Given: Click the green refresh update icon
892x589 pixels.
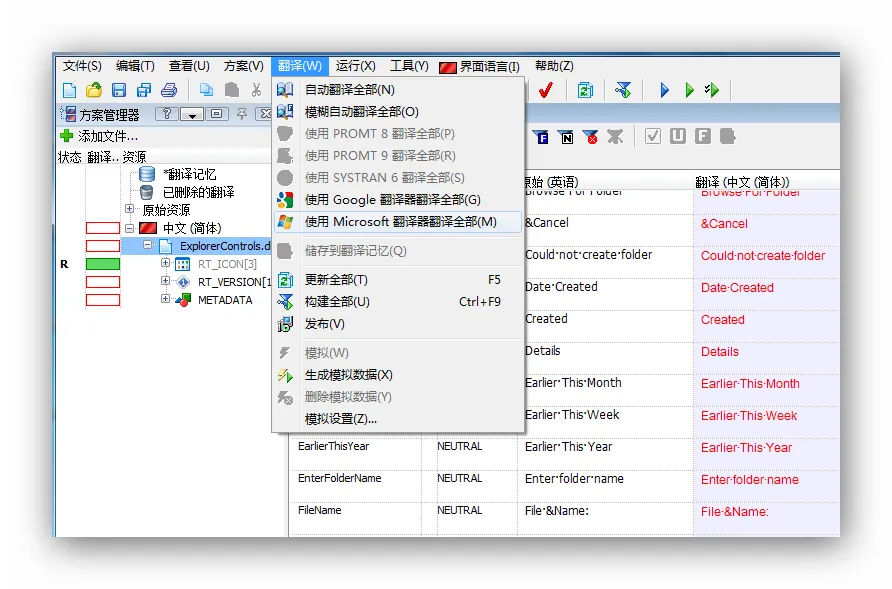Looking at the screenshot, I should pos(585,90).
